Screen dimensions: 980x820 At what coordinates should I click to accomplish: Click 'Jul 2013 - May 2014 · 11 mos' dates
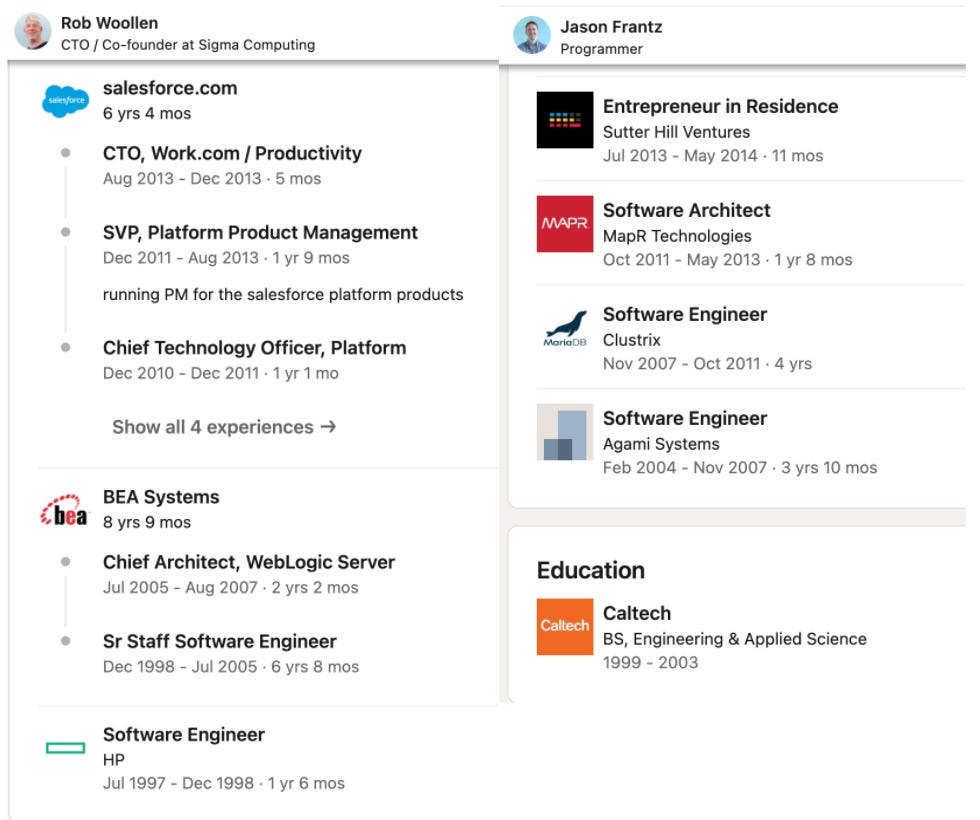pos(712,156)
